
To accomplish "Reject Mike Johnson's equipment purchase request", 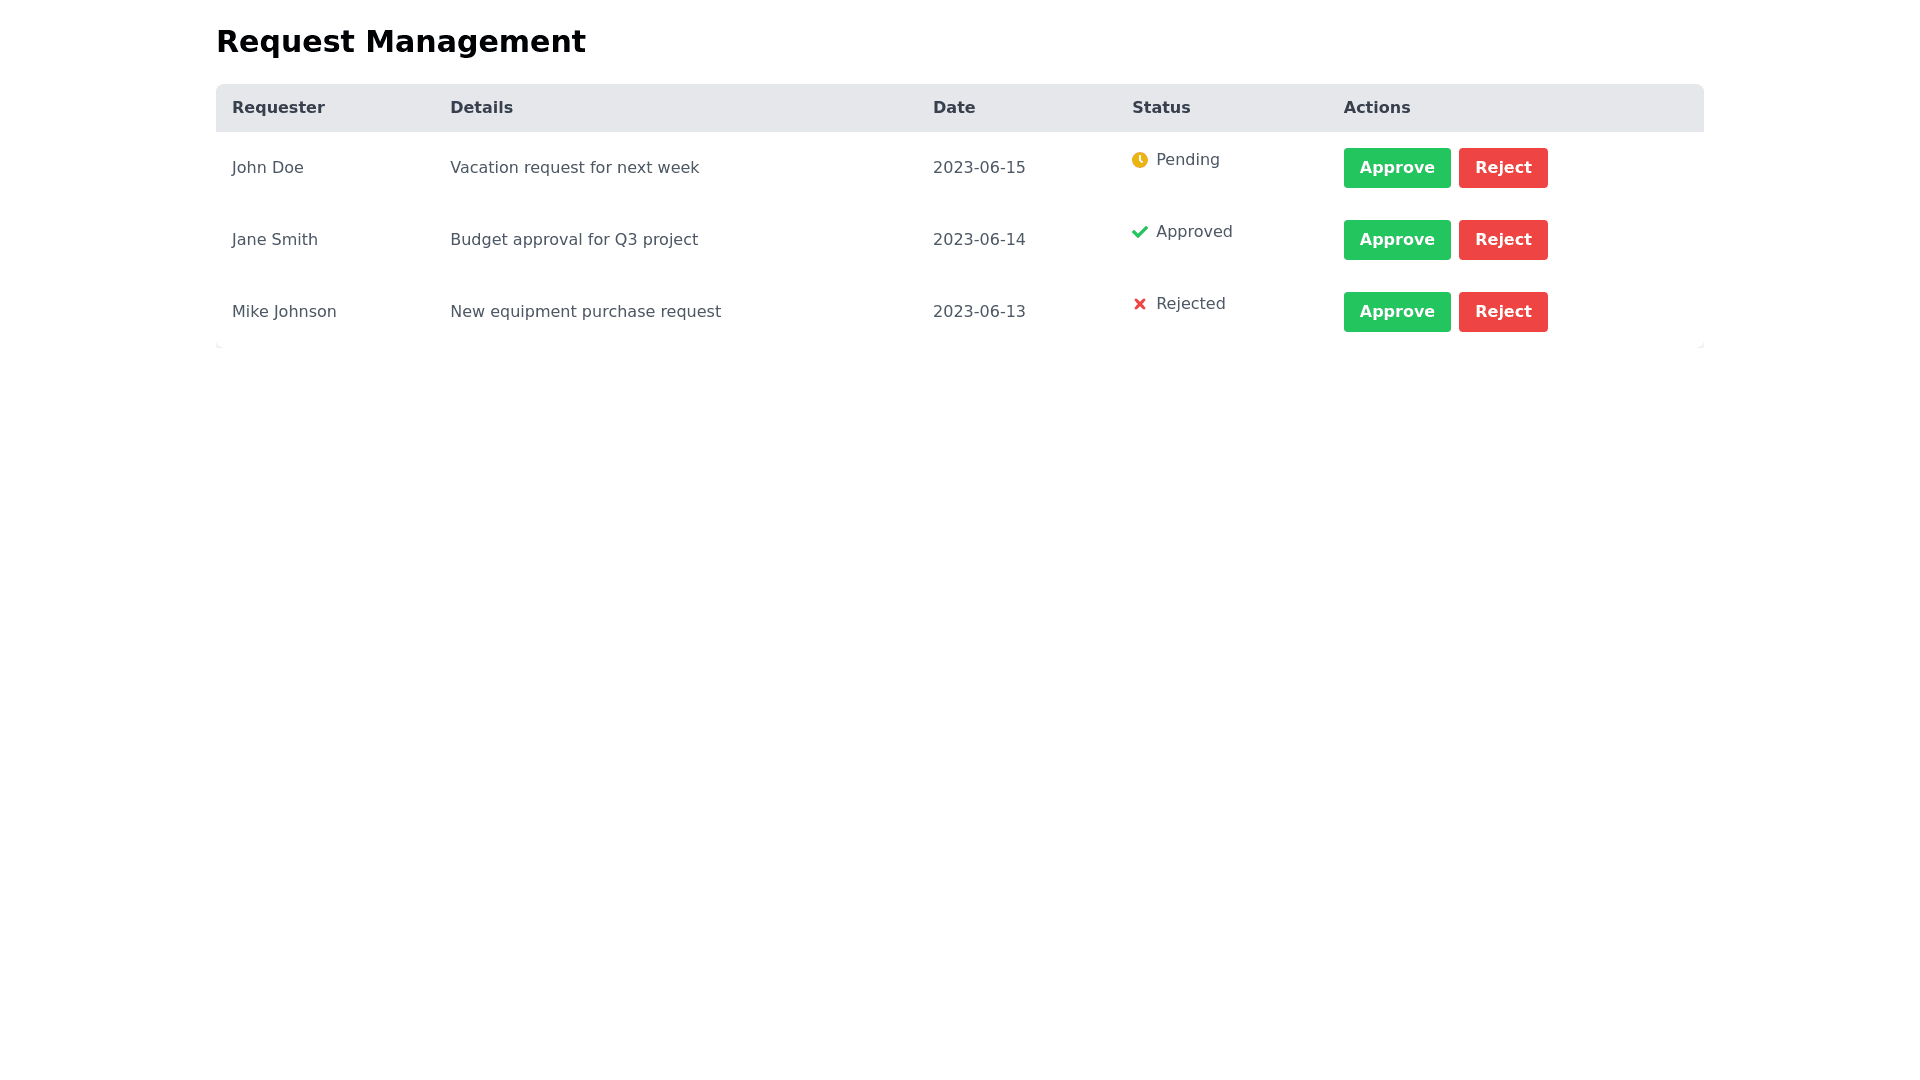I will click(x=1502, y=312).
